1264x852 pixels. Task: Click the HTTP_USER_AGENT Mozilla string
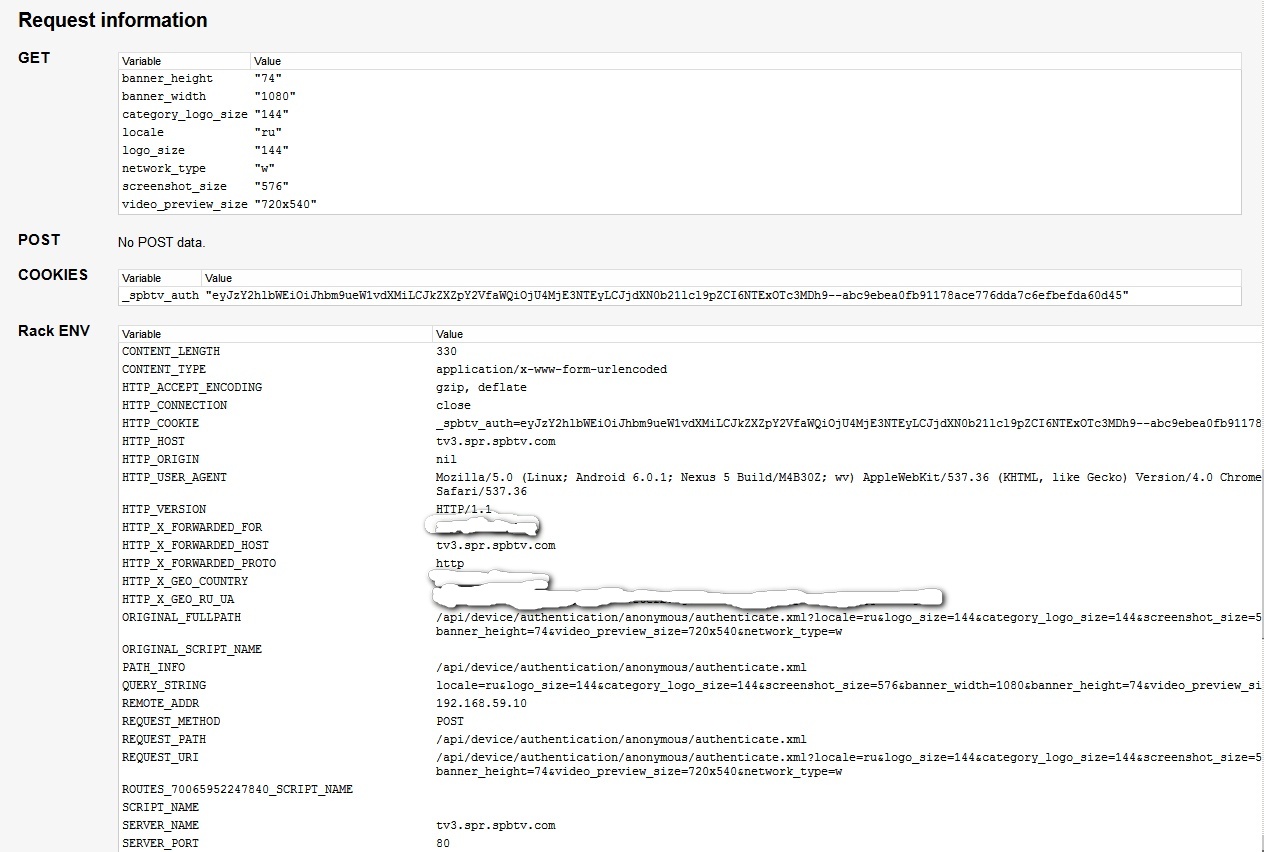pyautogui.click(x=849, y=484)
